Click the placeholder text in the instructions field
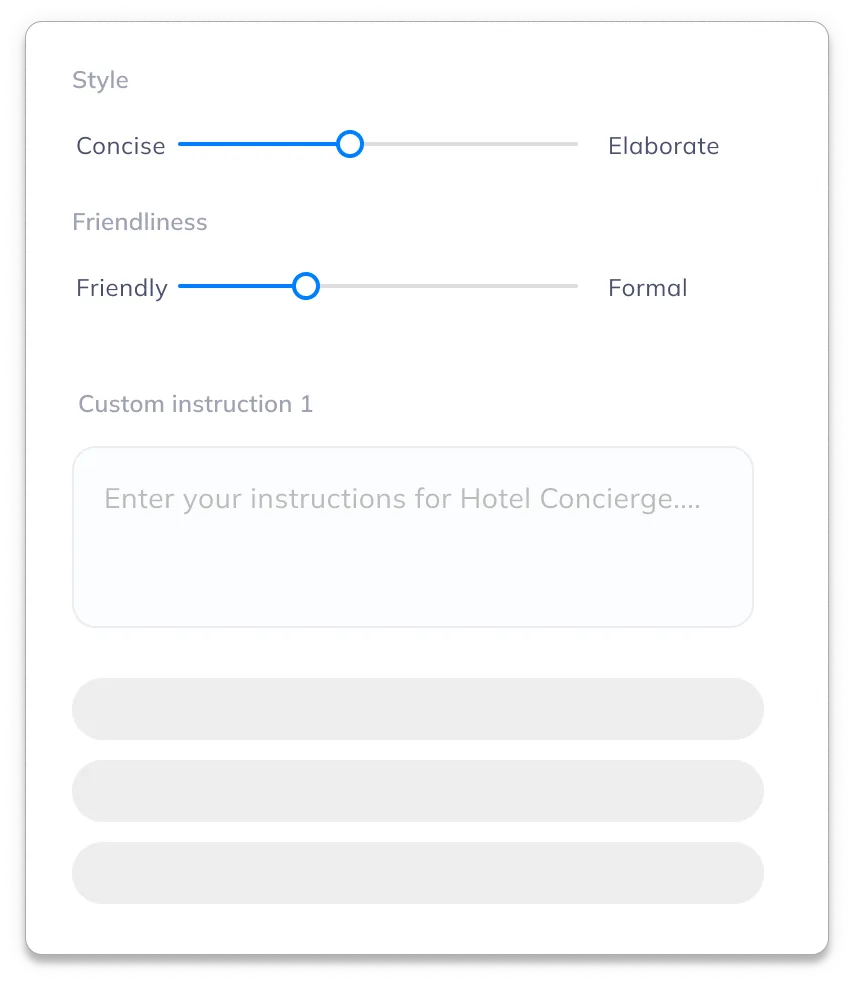Viewport: 853px width, 983px height. [x=404, y=498]
